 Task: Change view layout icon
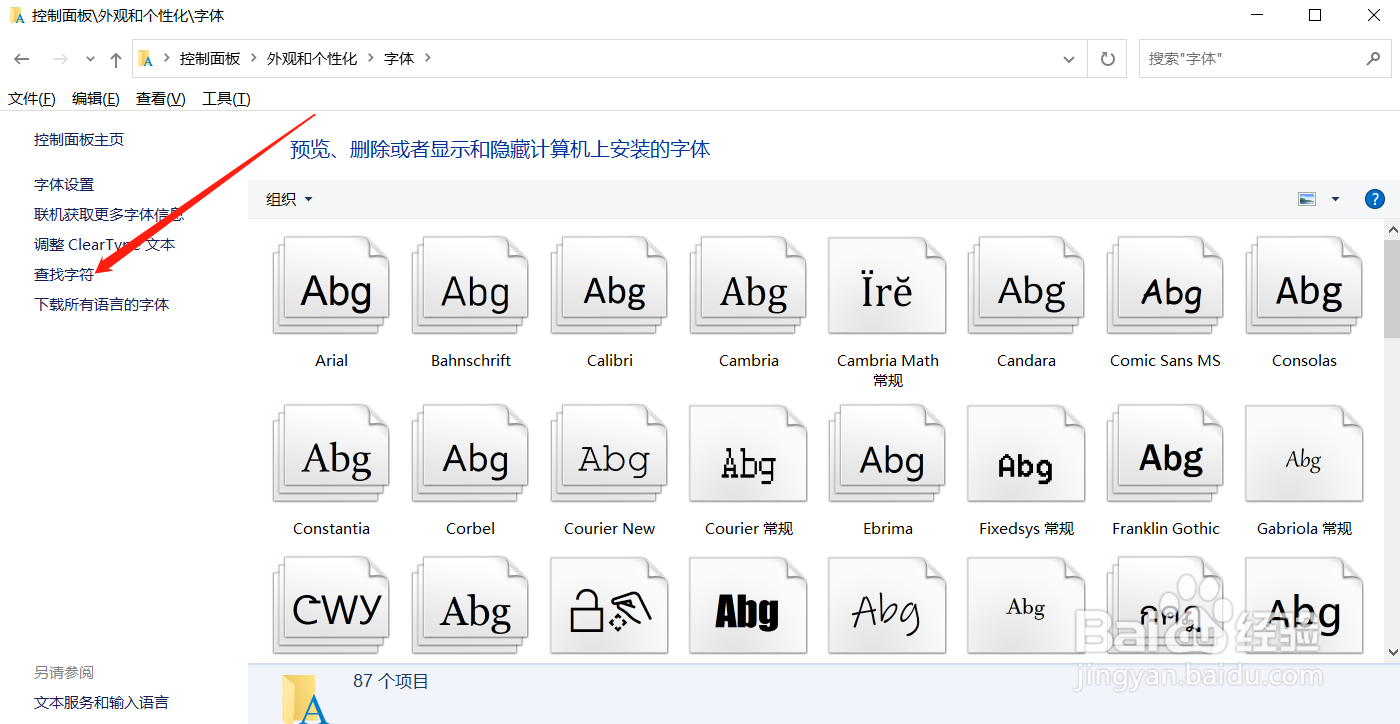1307,199
